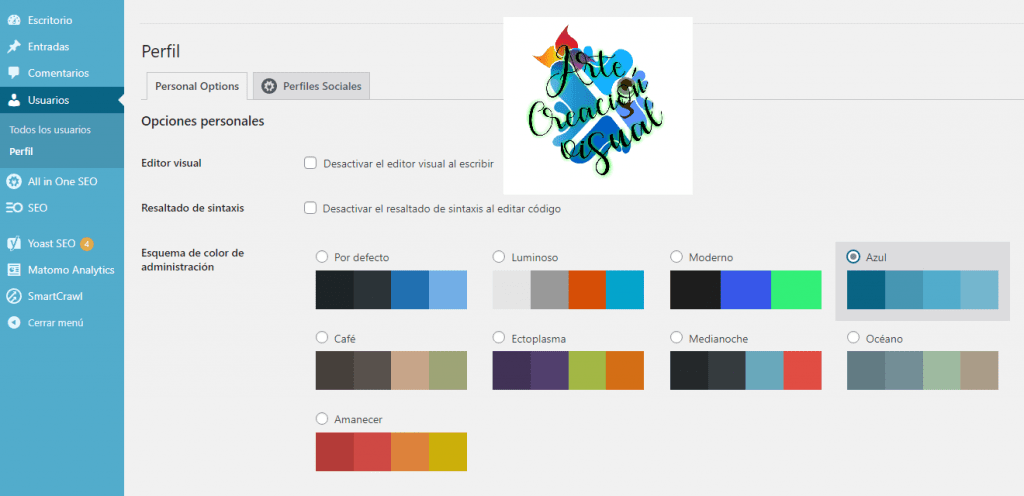This screenshot has height=496, width=1024.
Task: Click the SmartCrawl icon
Action: coord(14,296)
